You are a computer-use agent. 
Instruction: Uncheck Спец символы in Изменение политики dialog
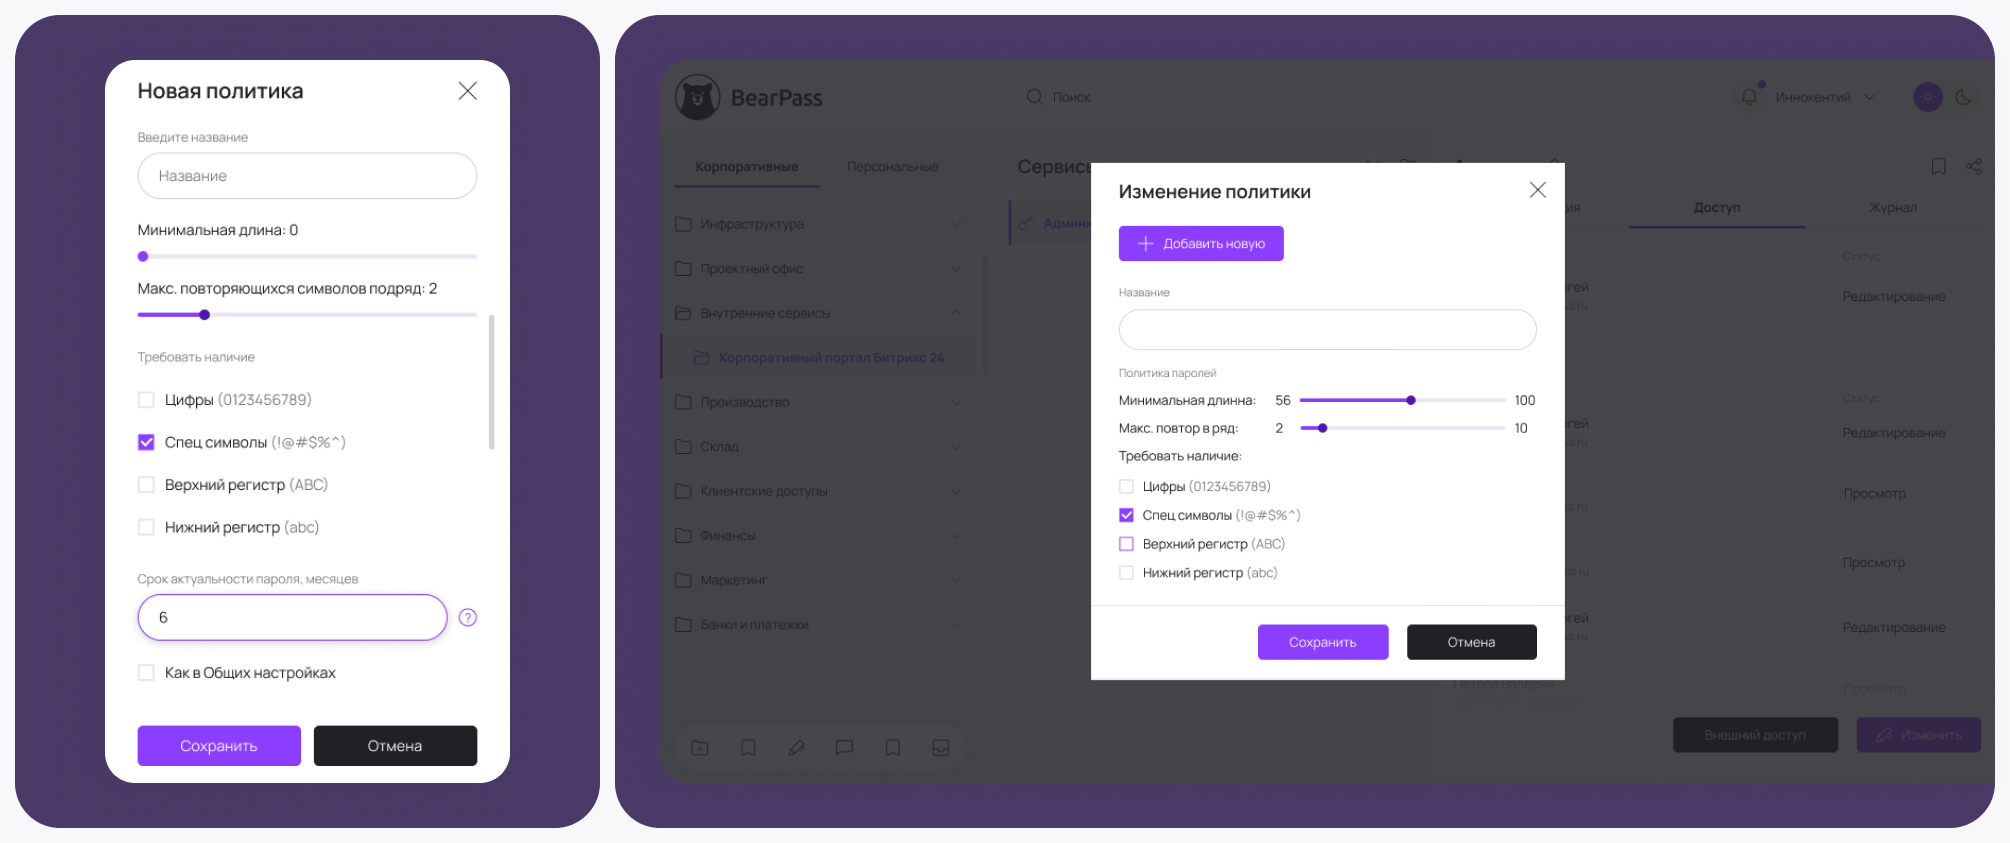(x=1126, y=515)
